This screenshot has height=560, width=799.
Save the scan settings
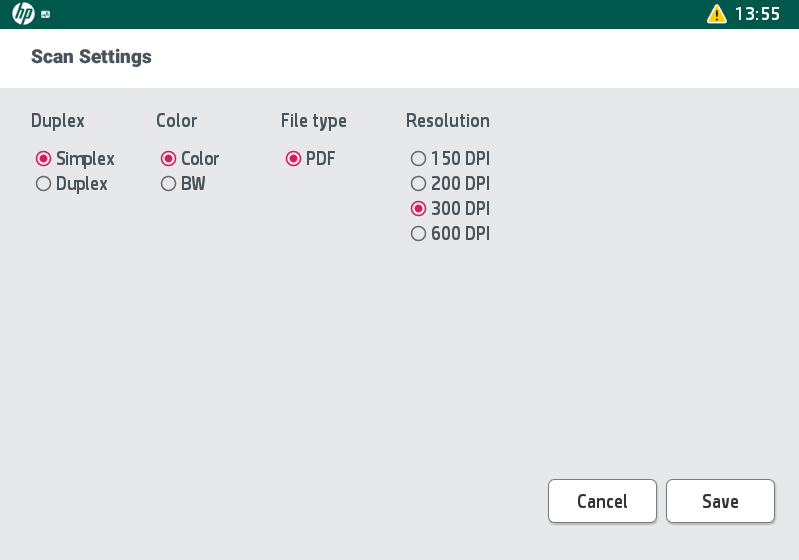720,501
